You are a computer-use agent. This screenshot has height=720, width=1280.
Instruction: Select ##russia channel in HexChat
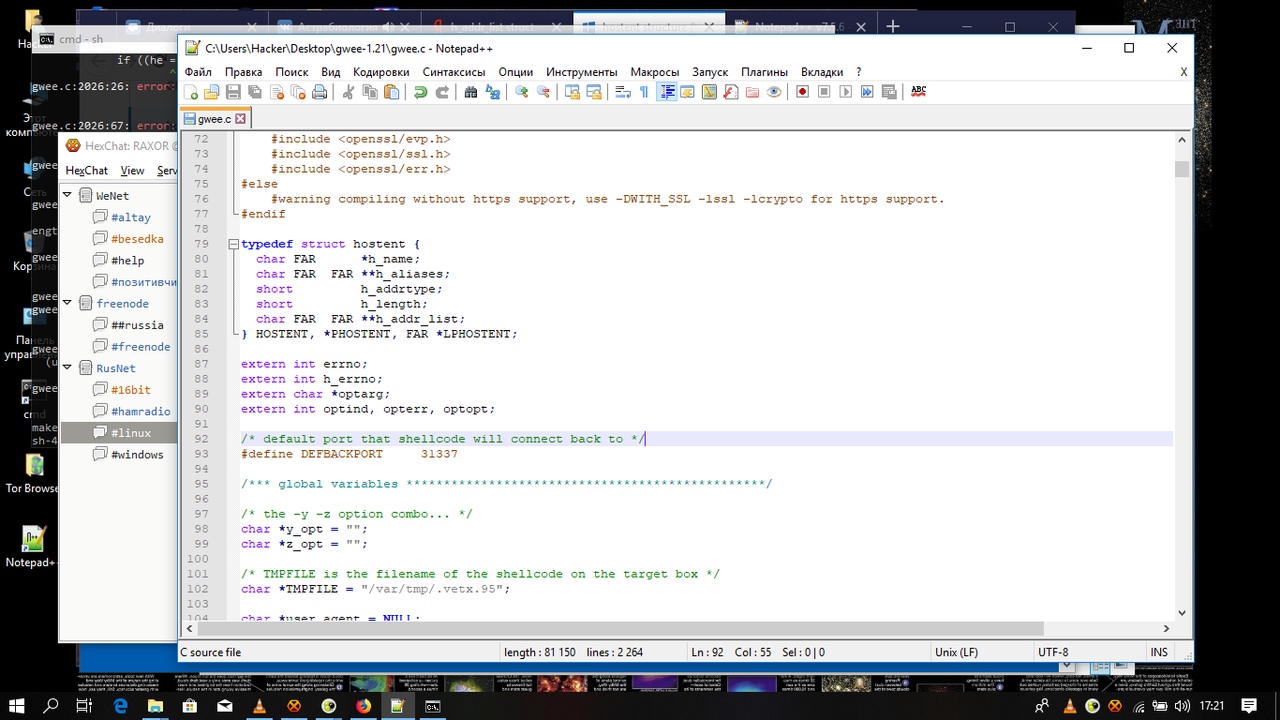[x=137, y=325]
